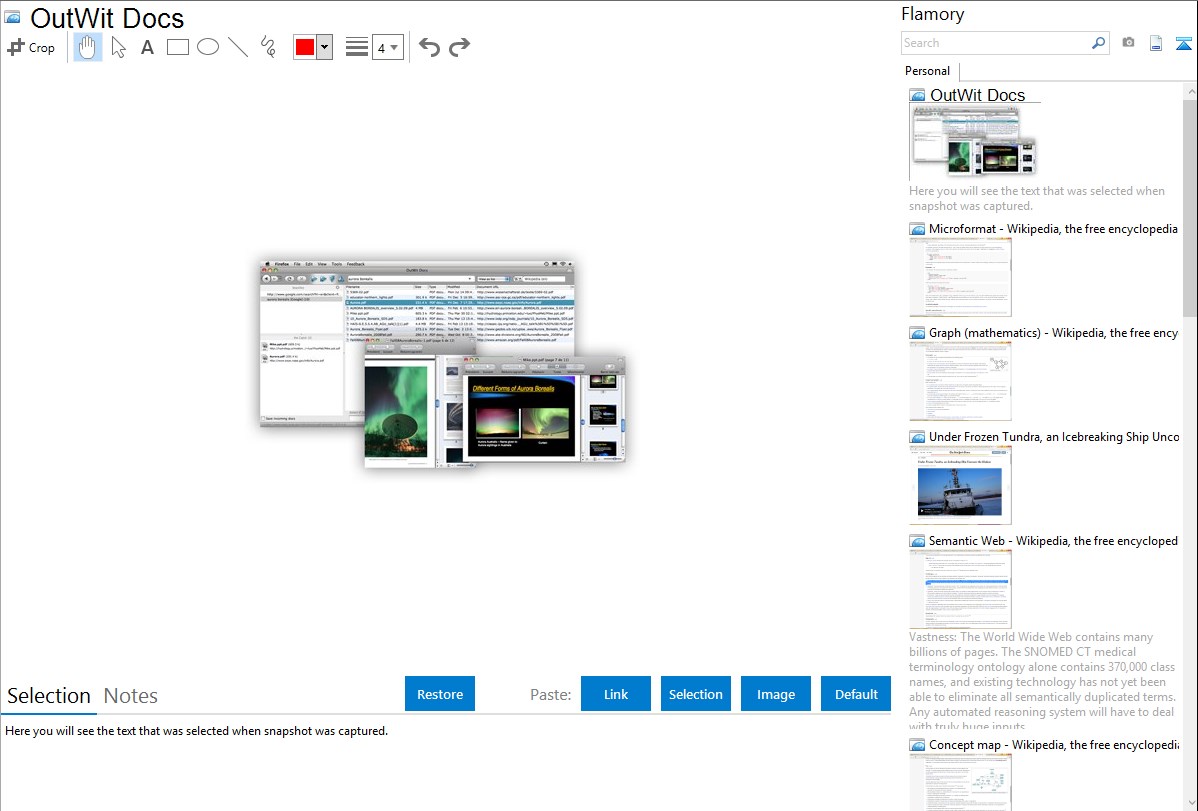Select the Crop tool

[x=31, y=47]
